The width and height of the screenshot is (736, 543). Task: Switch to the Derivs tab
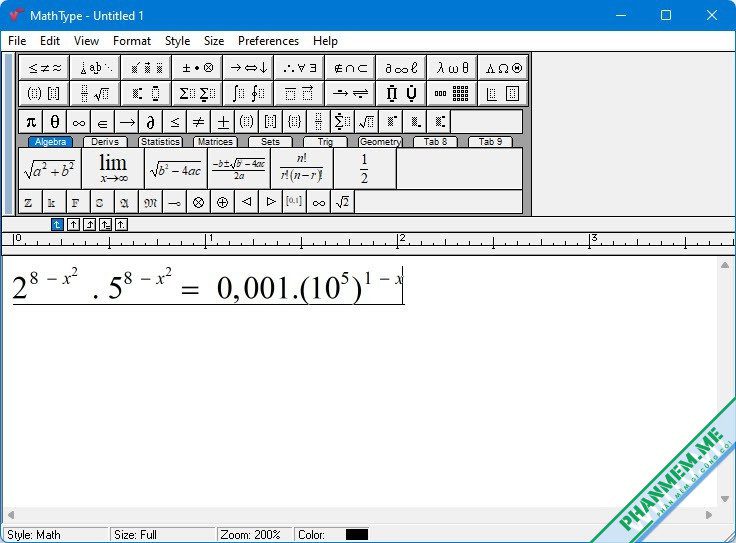point(105,142)
